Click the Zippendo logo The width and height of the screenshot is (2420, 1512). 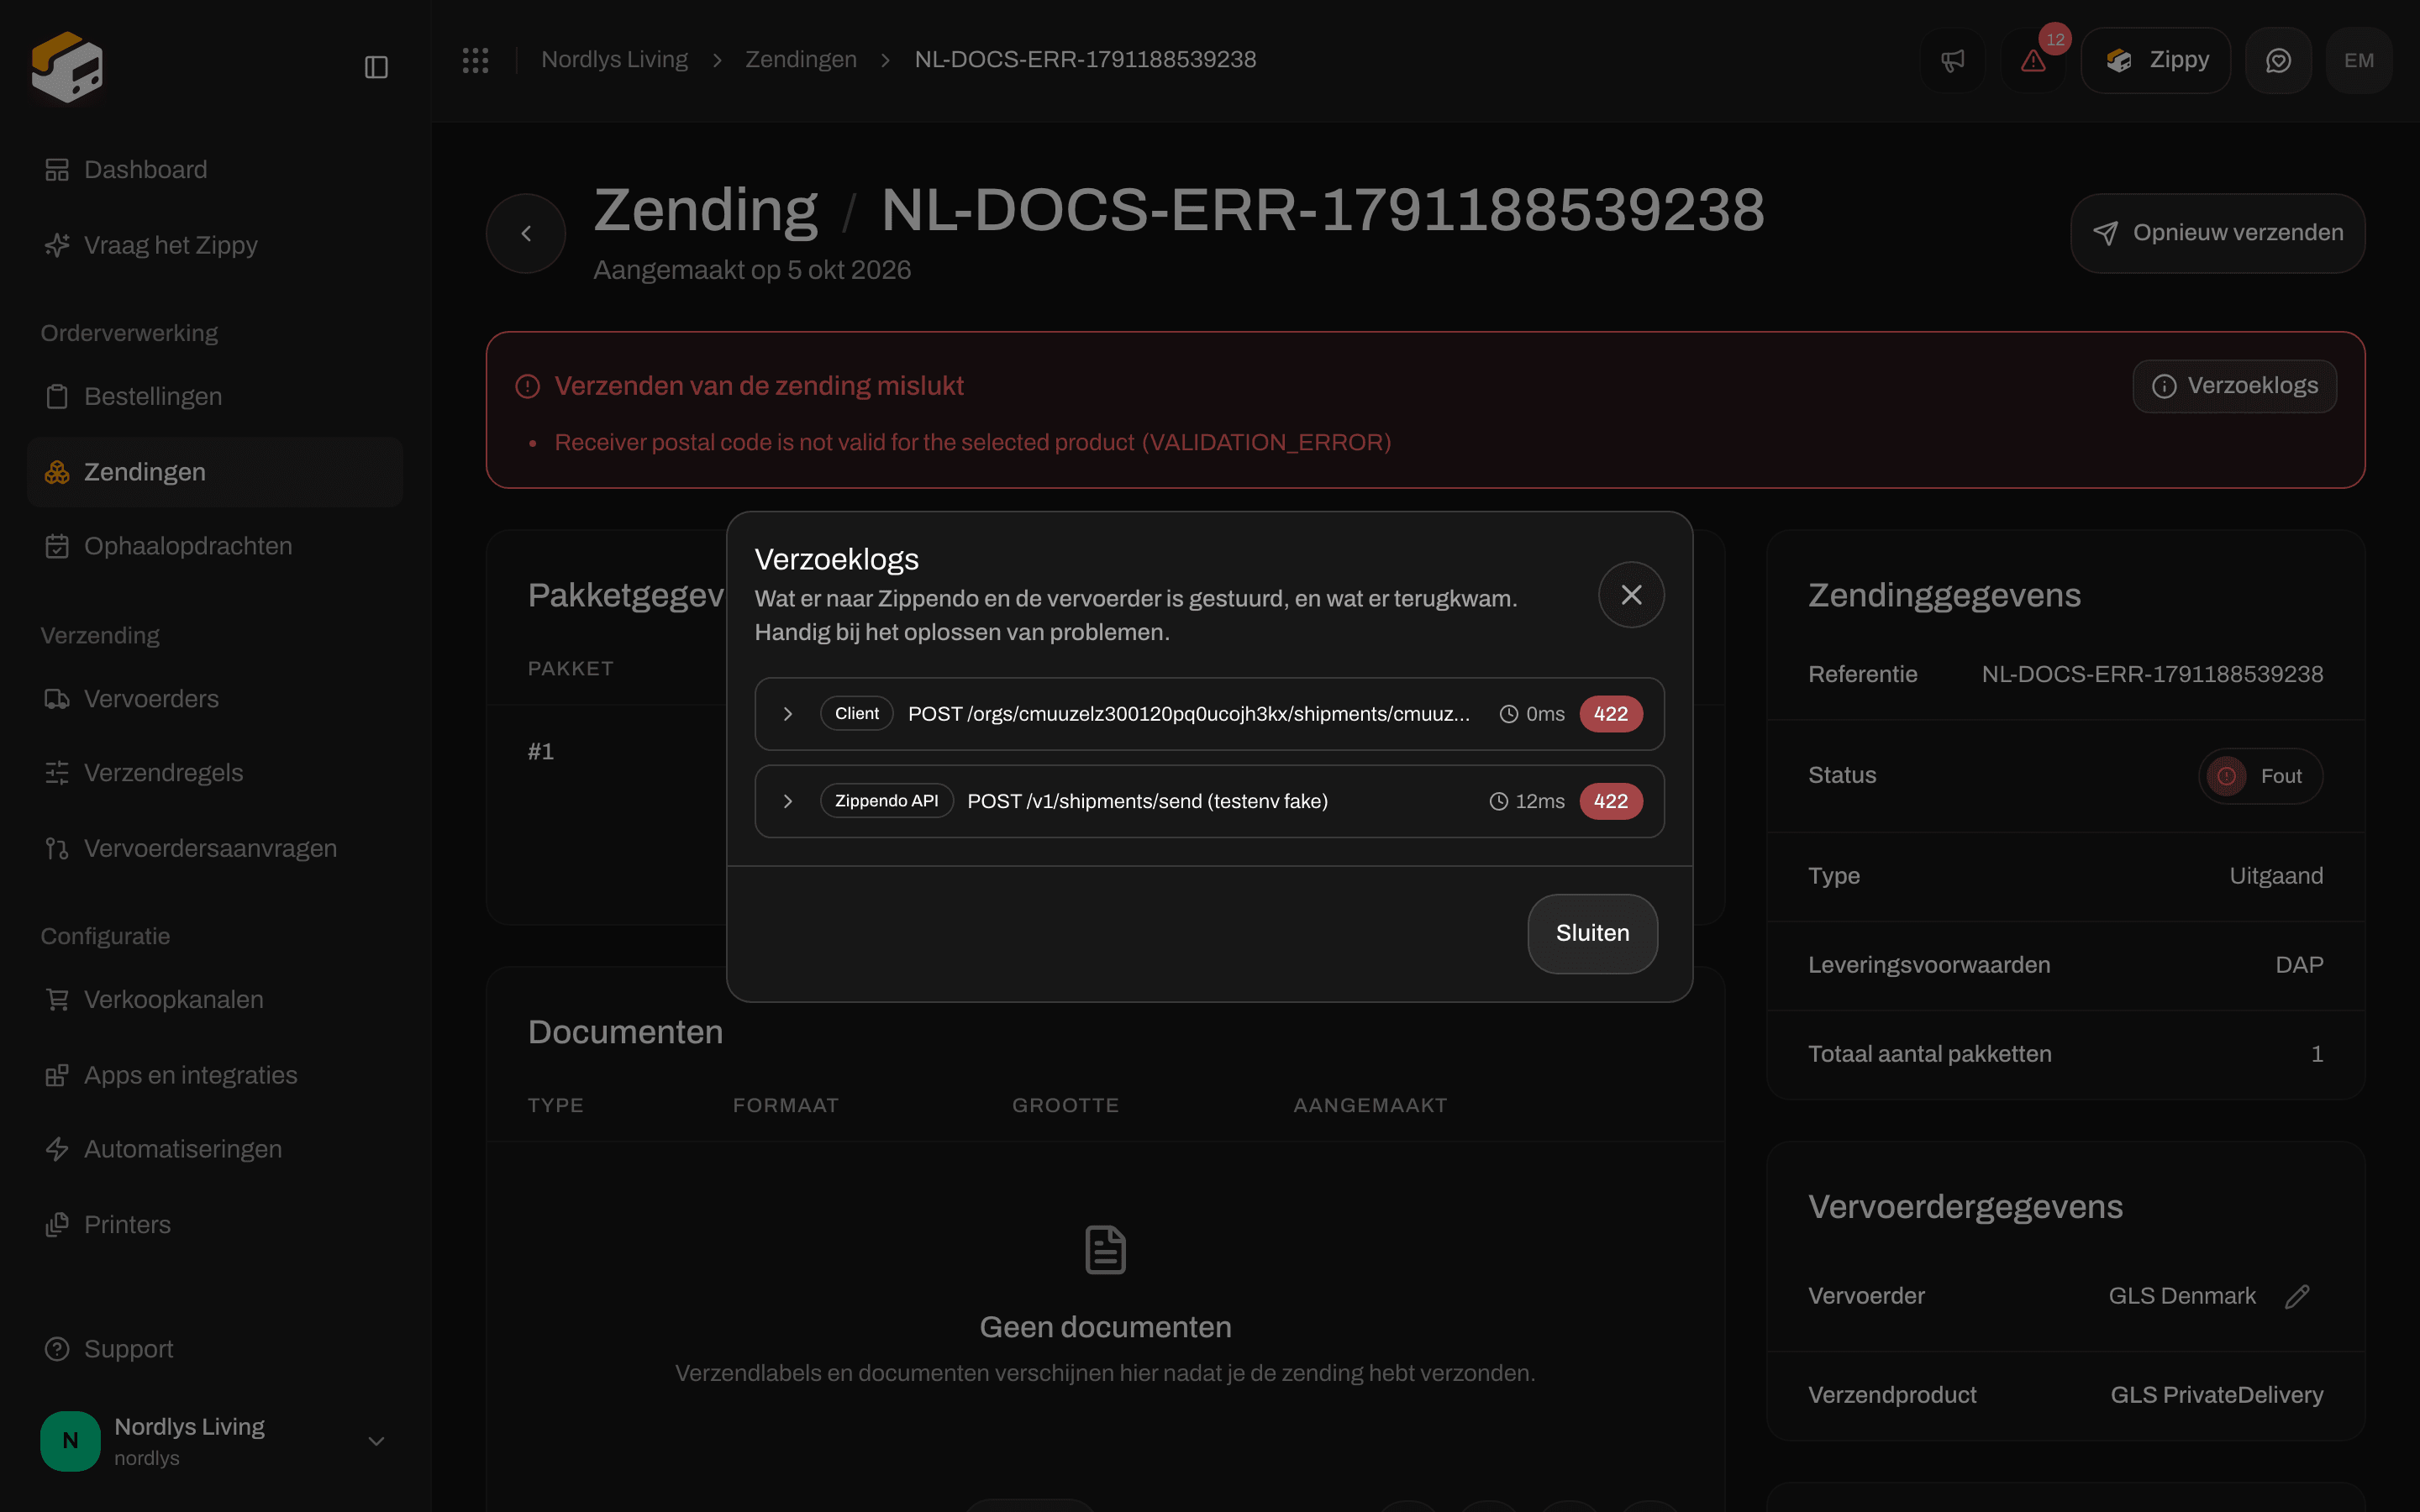pos(67,67)
